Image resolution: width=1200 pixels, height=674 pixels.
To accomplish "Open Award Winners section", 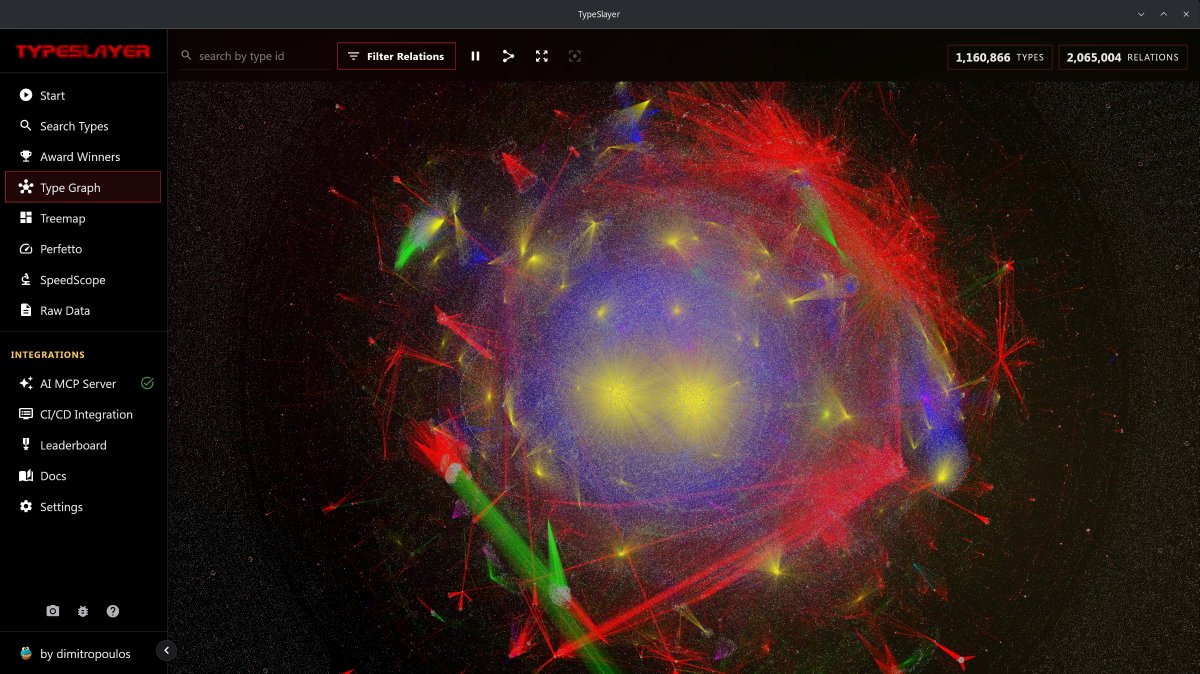I will 83,157.
